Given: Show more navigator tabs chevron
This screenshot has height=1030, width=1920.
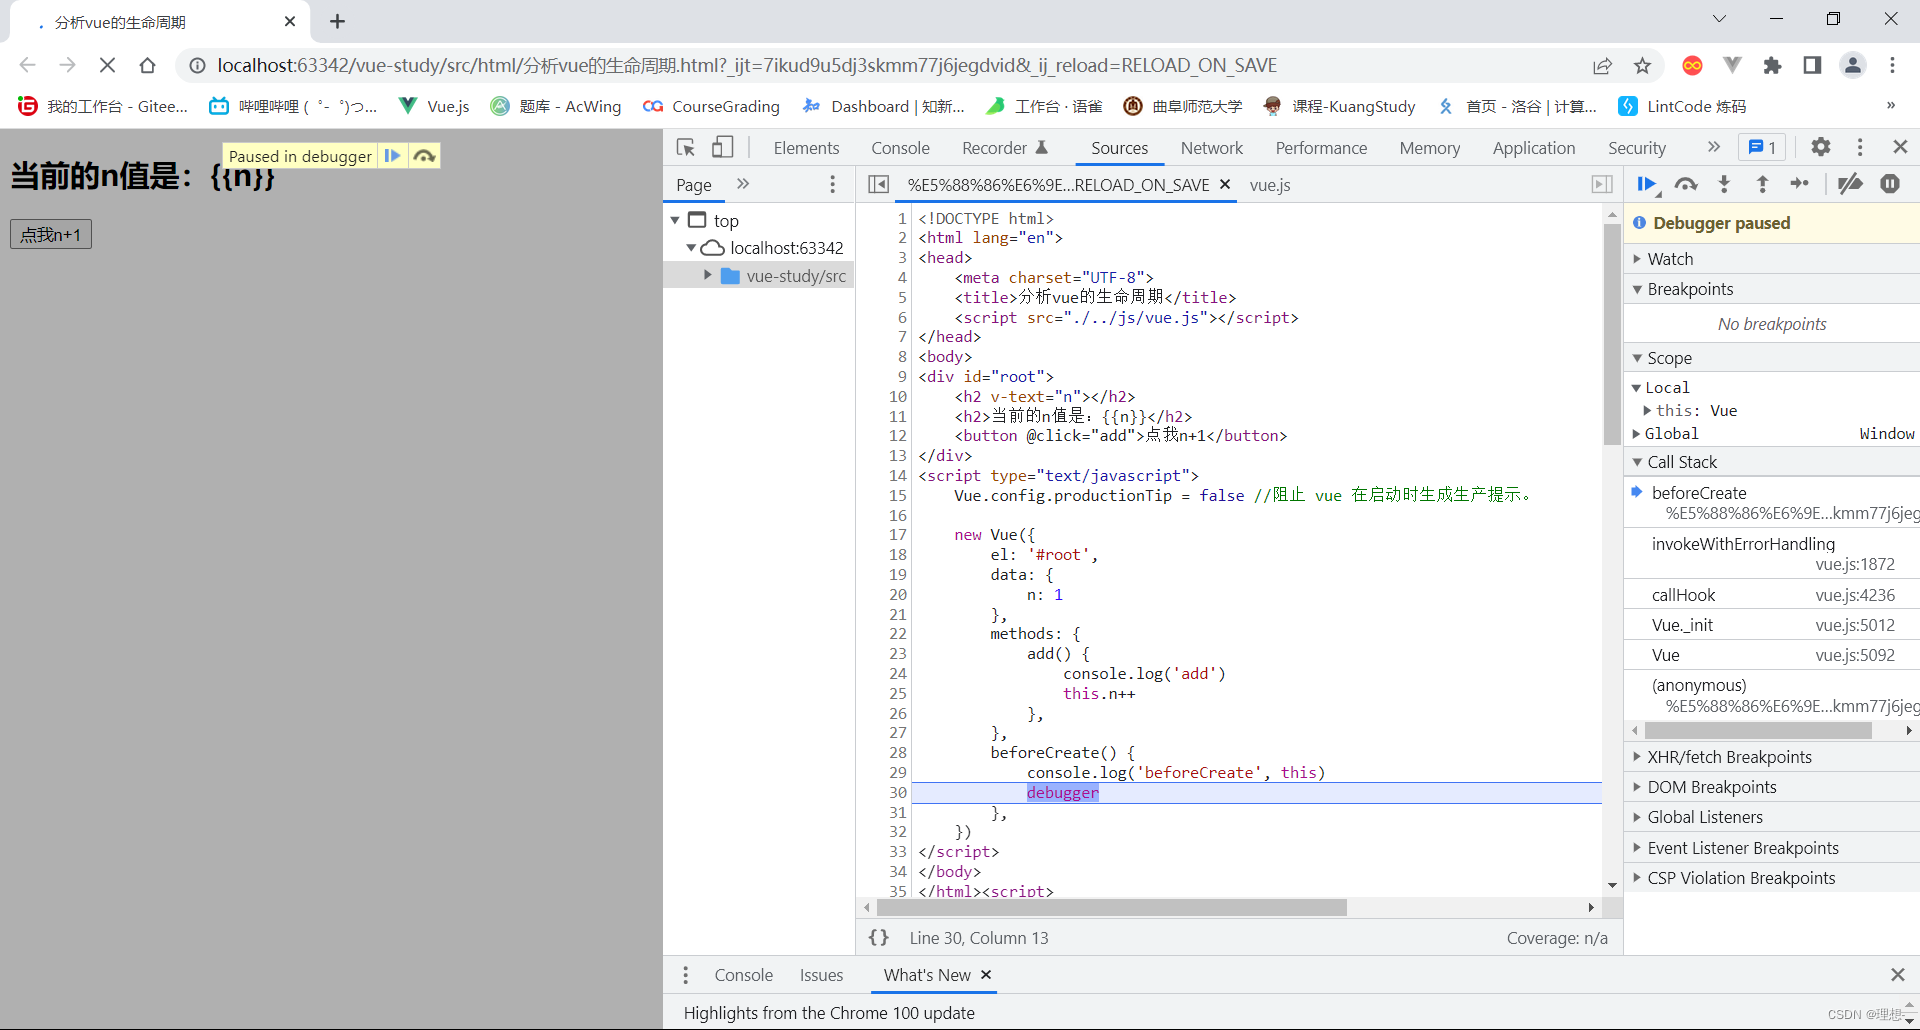Looking at the screenshot, I should [743, 184].
